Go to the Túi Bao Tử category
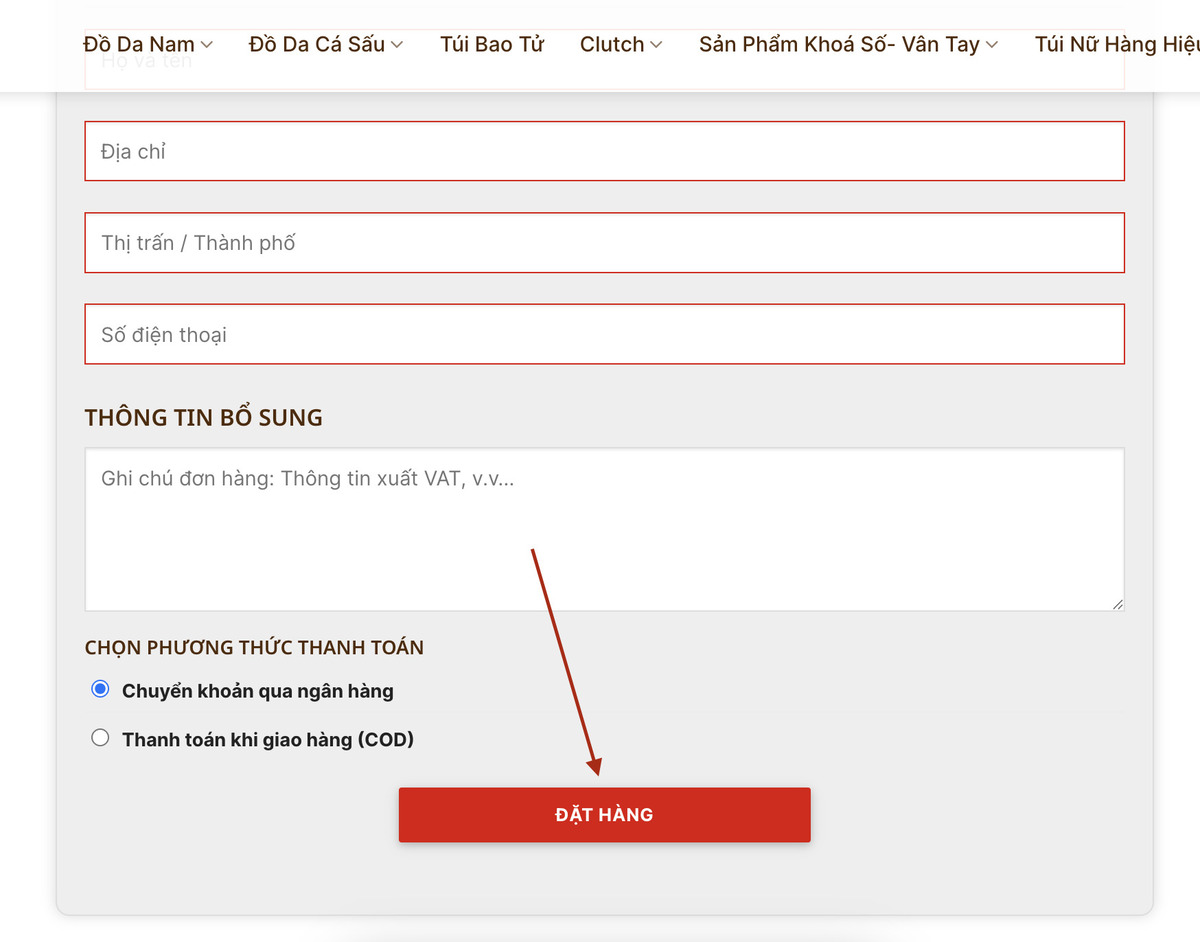 [x=492, y=44]
